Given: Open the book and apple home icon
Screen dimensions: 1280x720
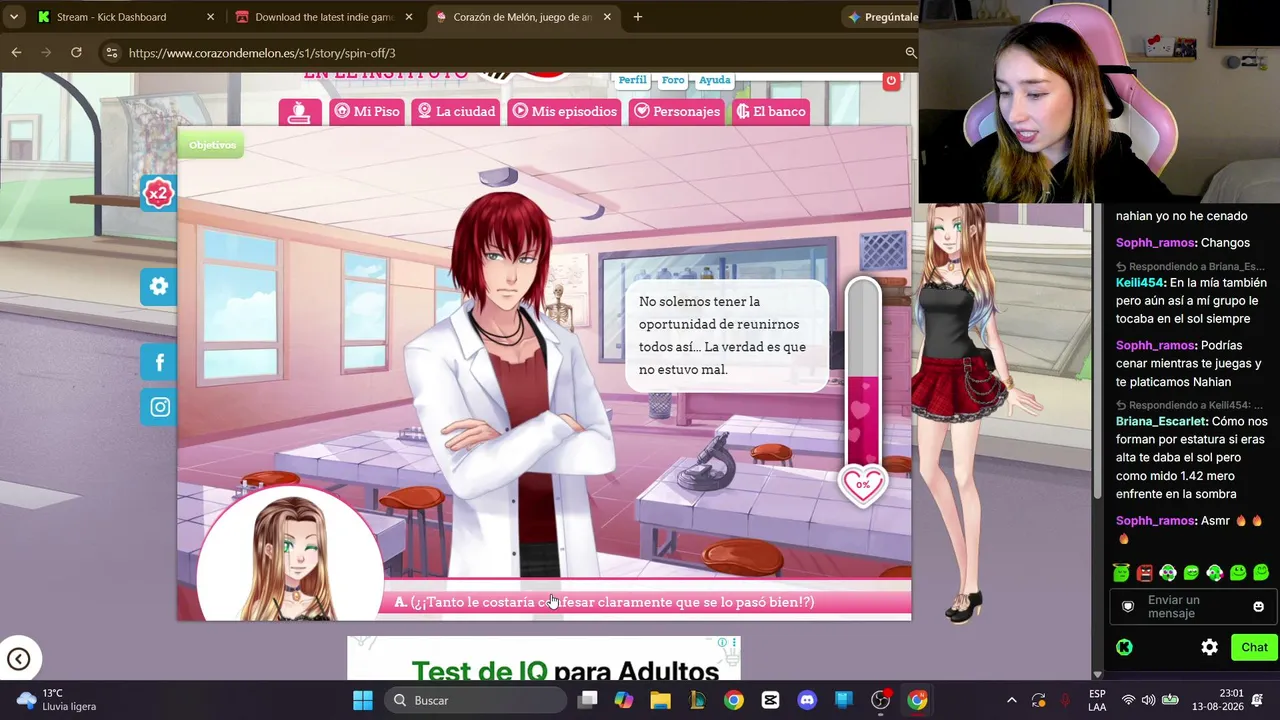Looking at the screenshot, I should [299, 112].
